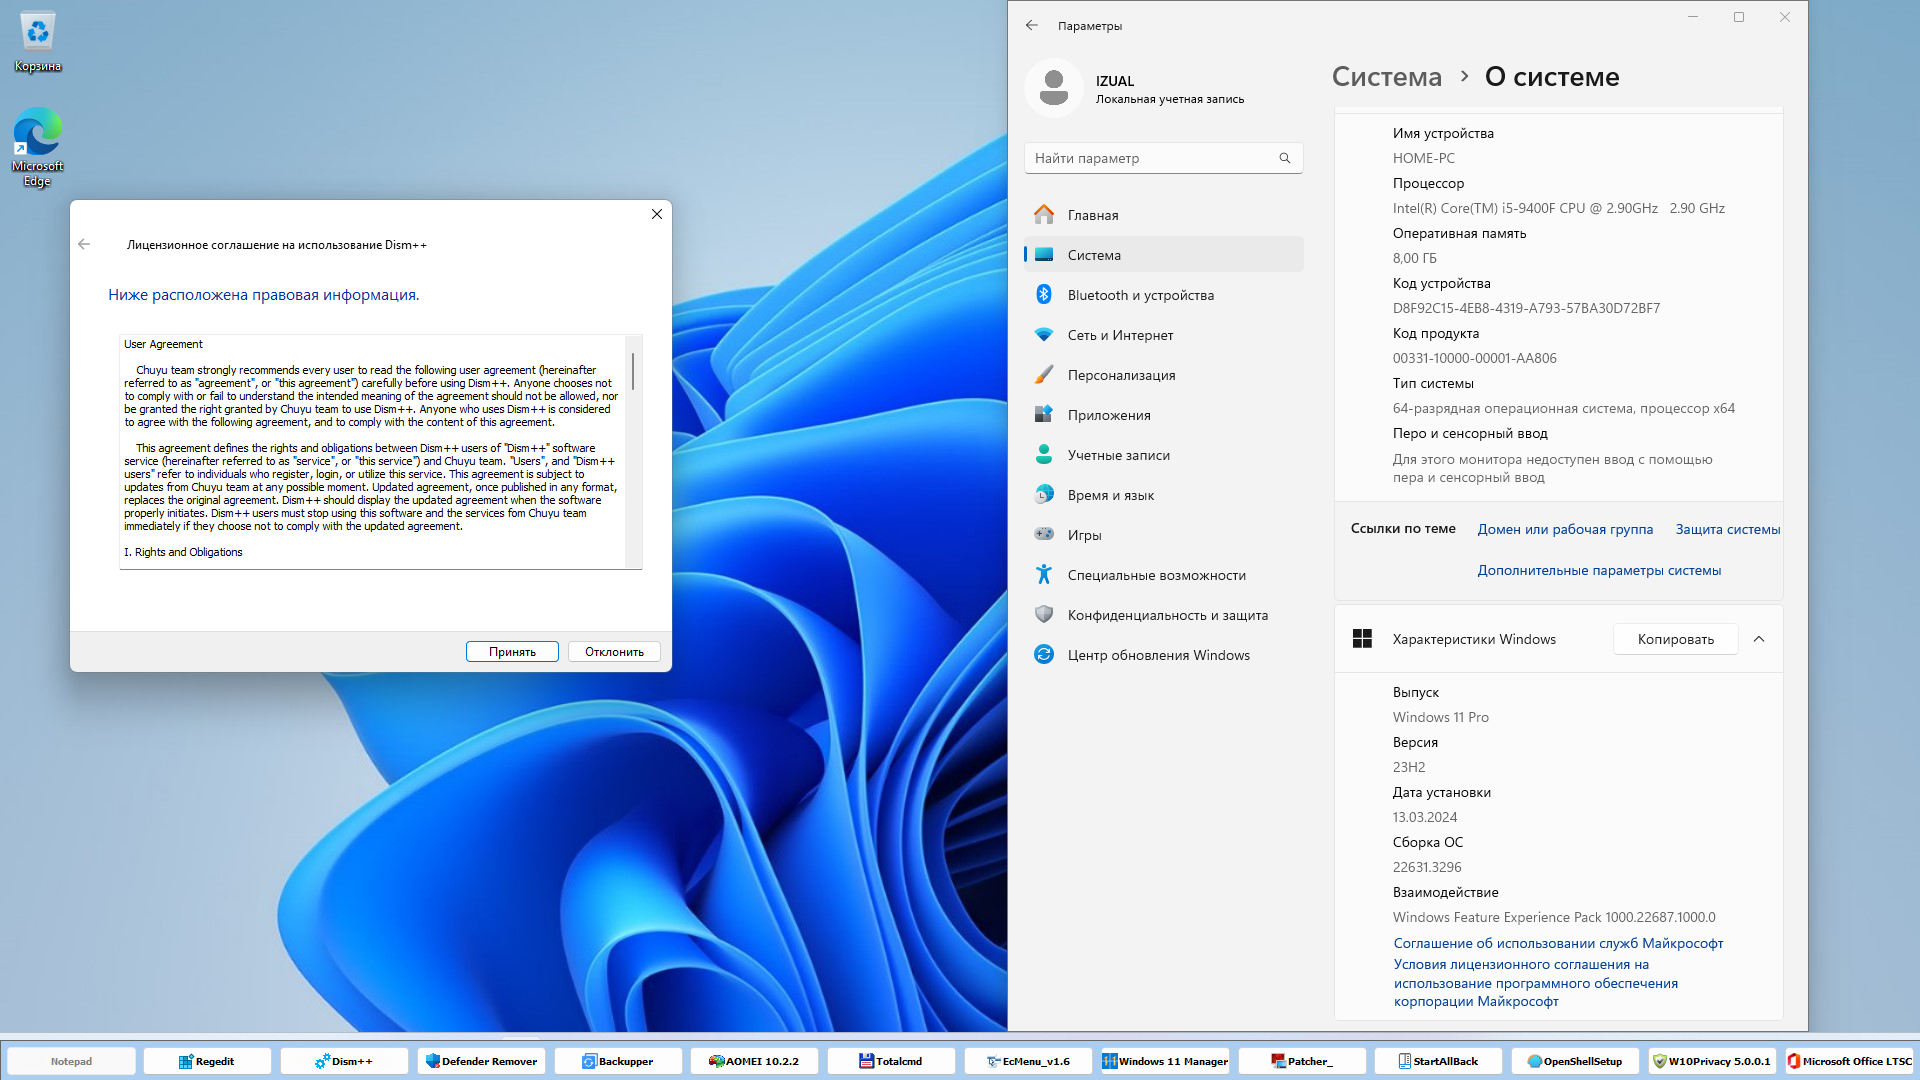Viewport: 1920px width, 1080px height.
Task: Click the license text scrollbar thumb
Action: [x=633, y=371]
